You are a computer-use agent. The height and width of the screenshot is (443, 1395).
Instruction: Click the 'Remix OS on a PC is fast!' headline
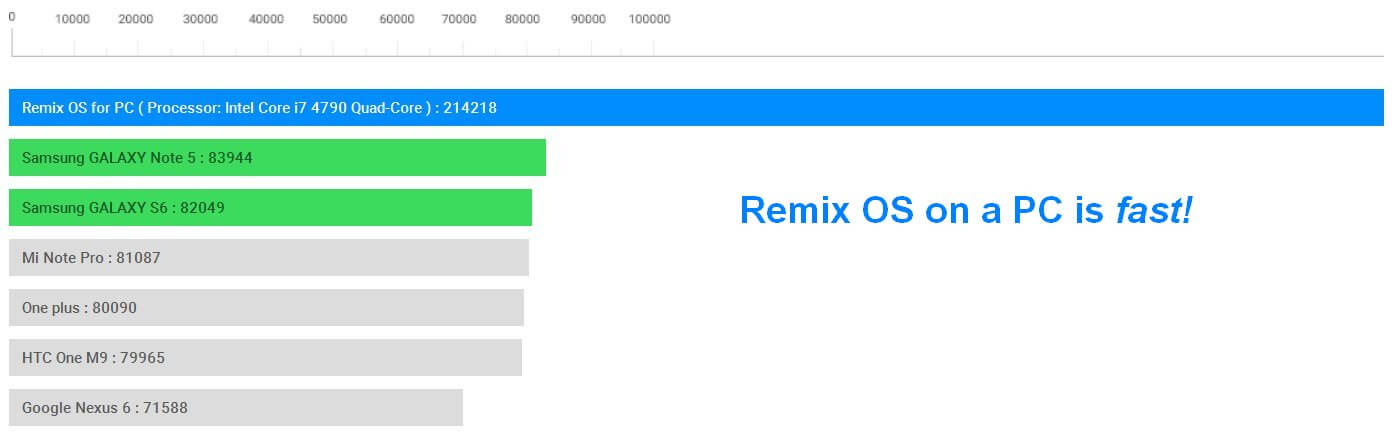coord(966,209)
